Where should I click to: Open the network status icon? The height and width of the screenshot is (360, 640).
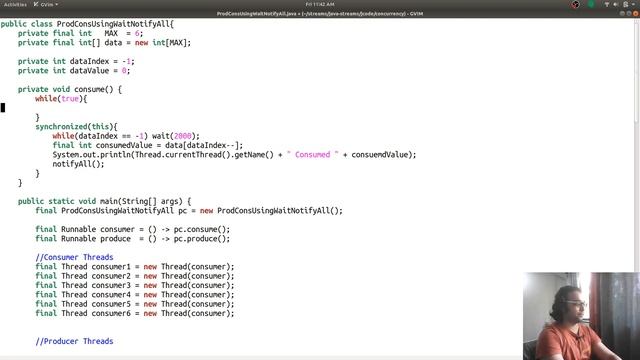(x=607, y=4)
